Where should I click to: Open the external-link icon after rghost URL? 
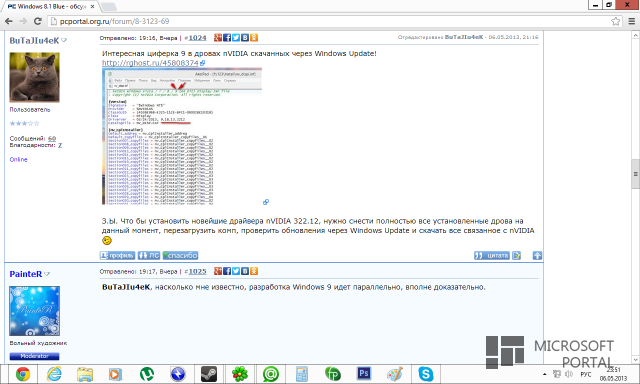202,63
